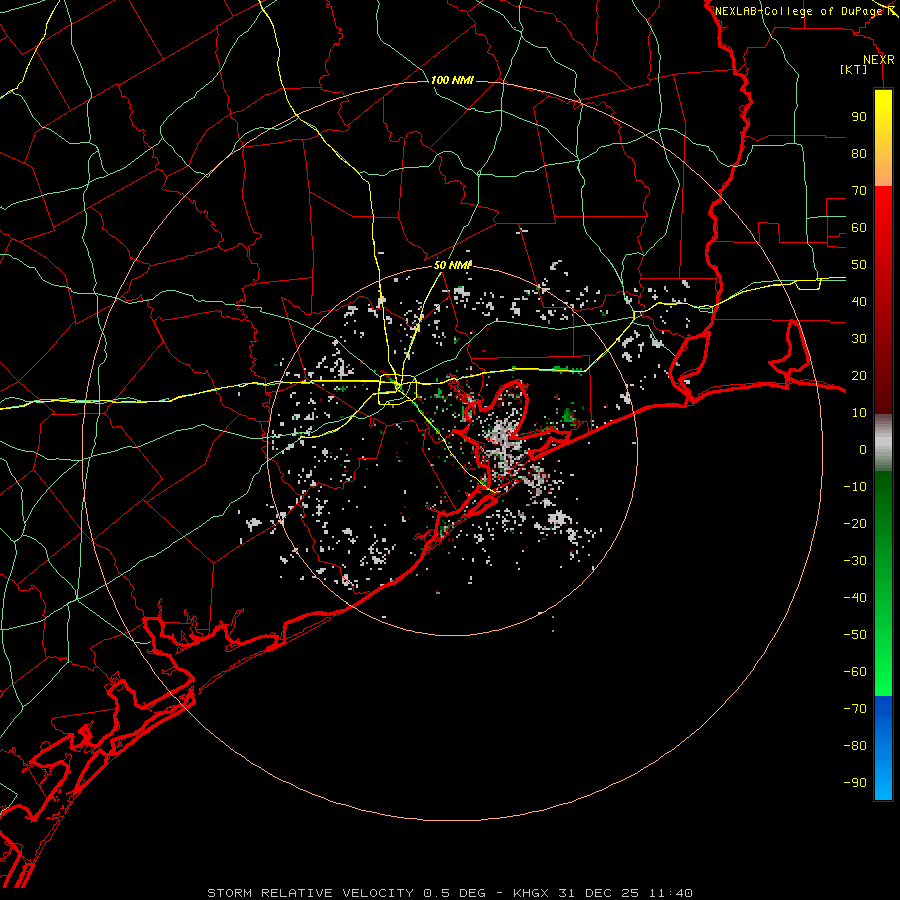Click the 10 value on velocity scale
The height and width of the screenshot is (900, 900).
click(859, 413)
